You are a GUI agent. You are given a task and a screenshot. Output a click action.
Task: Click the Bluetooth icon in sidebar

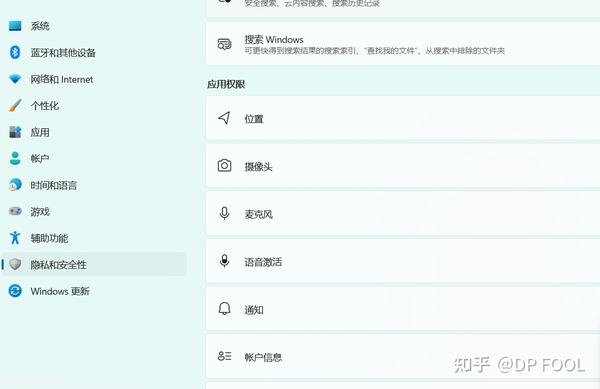tap(15, 52)
